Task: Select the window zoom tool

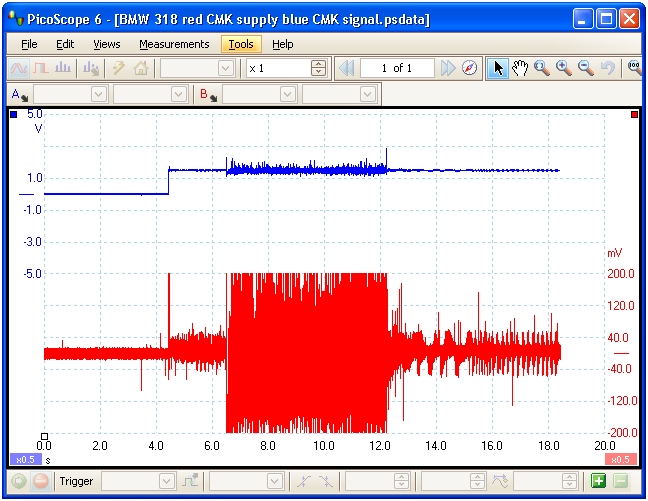Action: click(542, 68)
